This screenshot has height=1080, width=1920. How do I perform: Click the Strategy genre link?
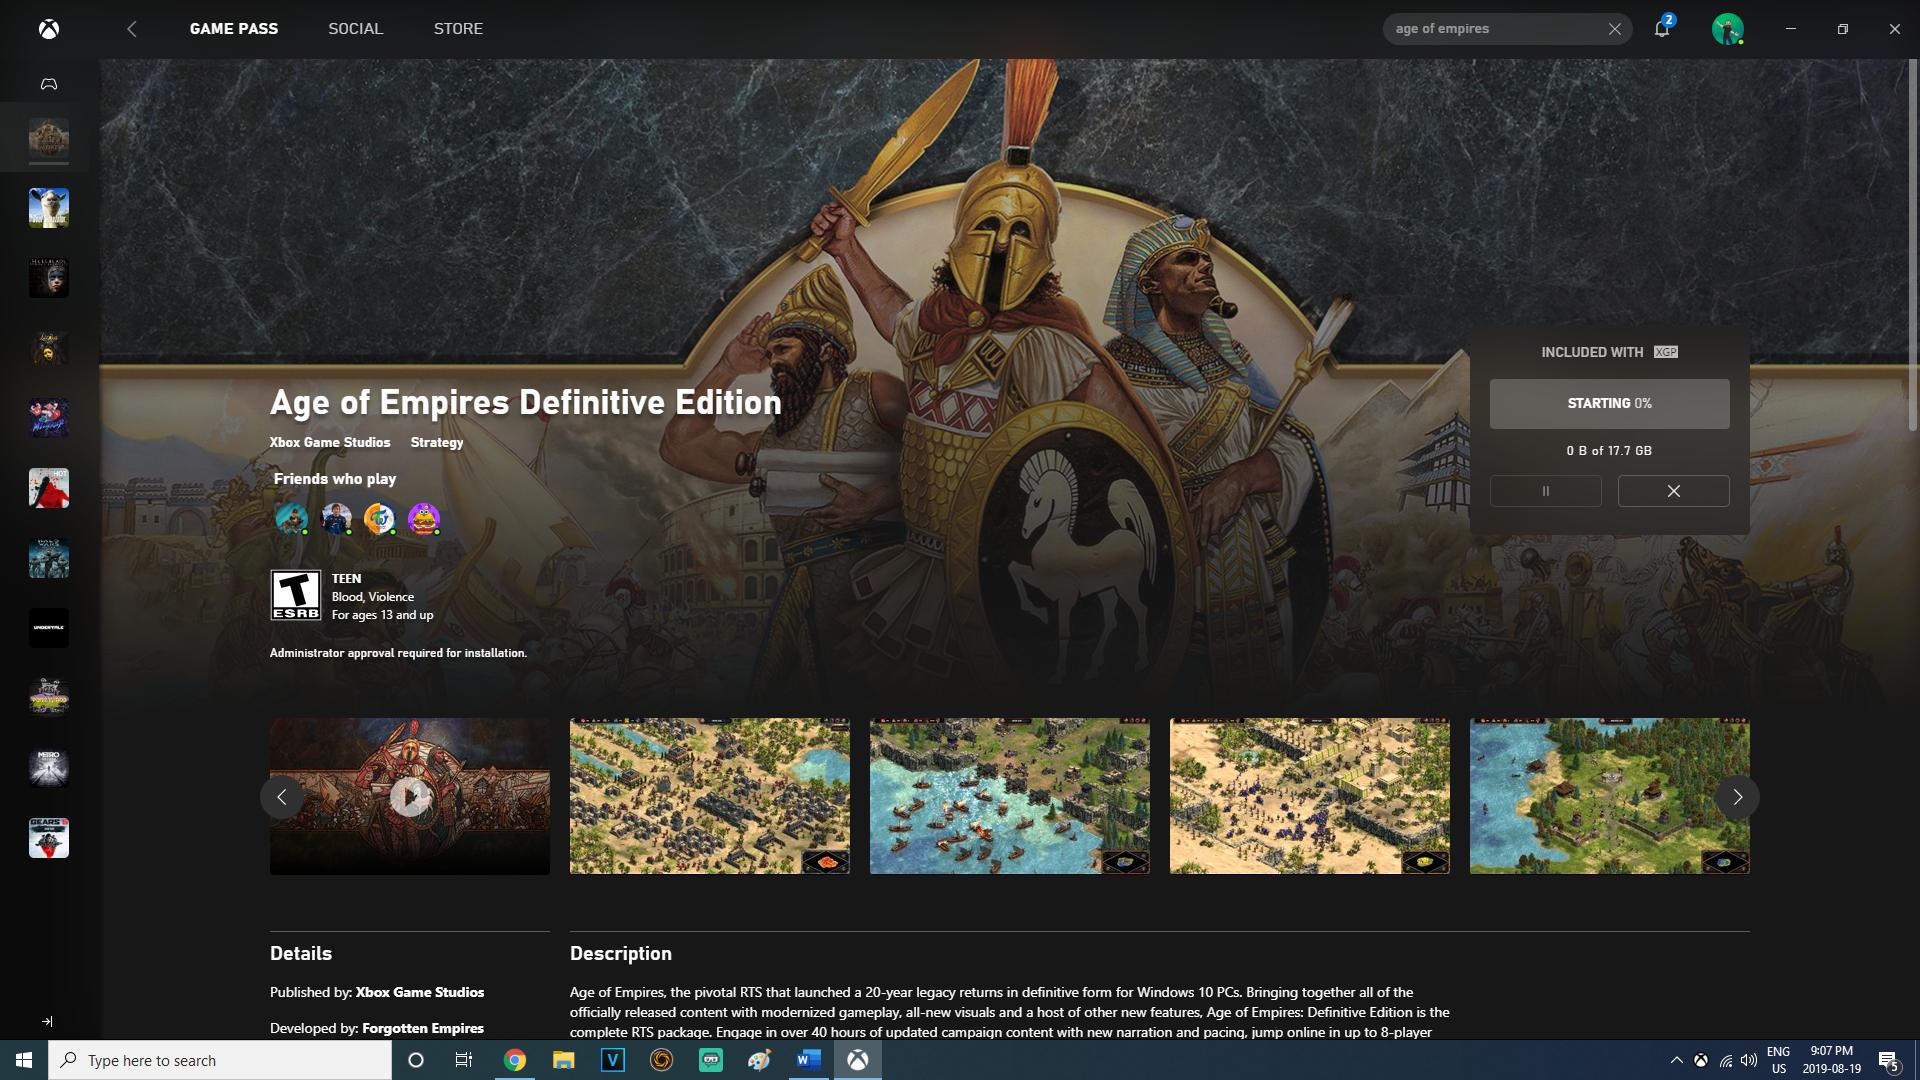point(437,442)
